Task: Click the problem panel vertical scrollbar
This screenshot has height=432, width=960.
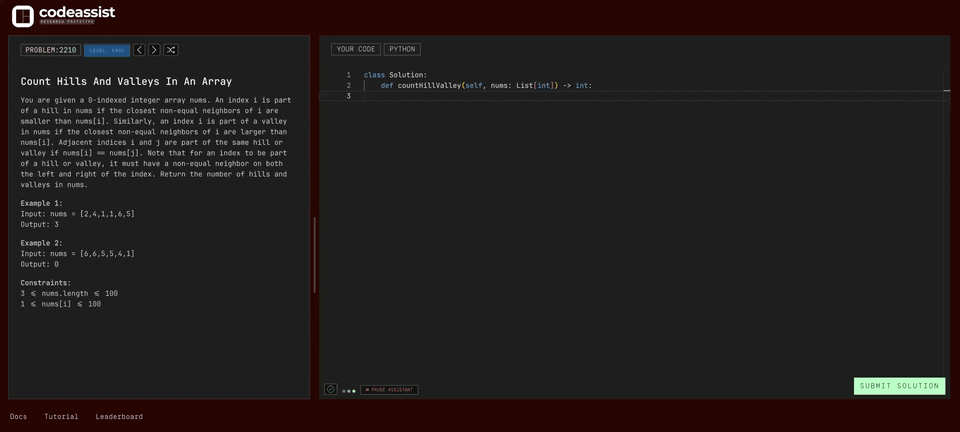Action: (x=314, y=254)
